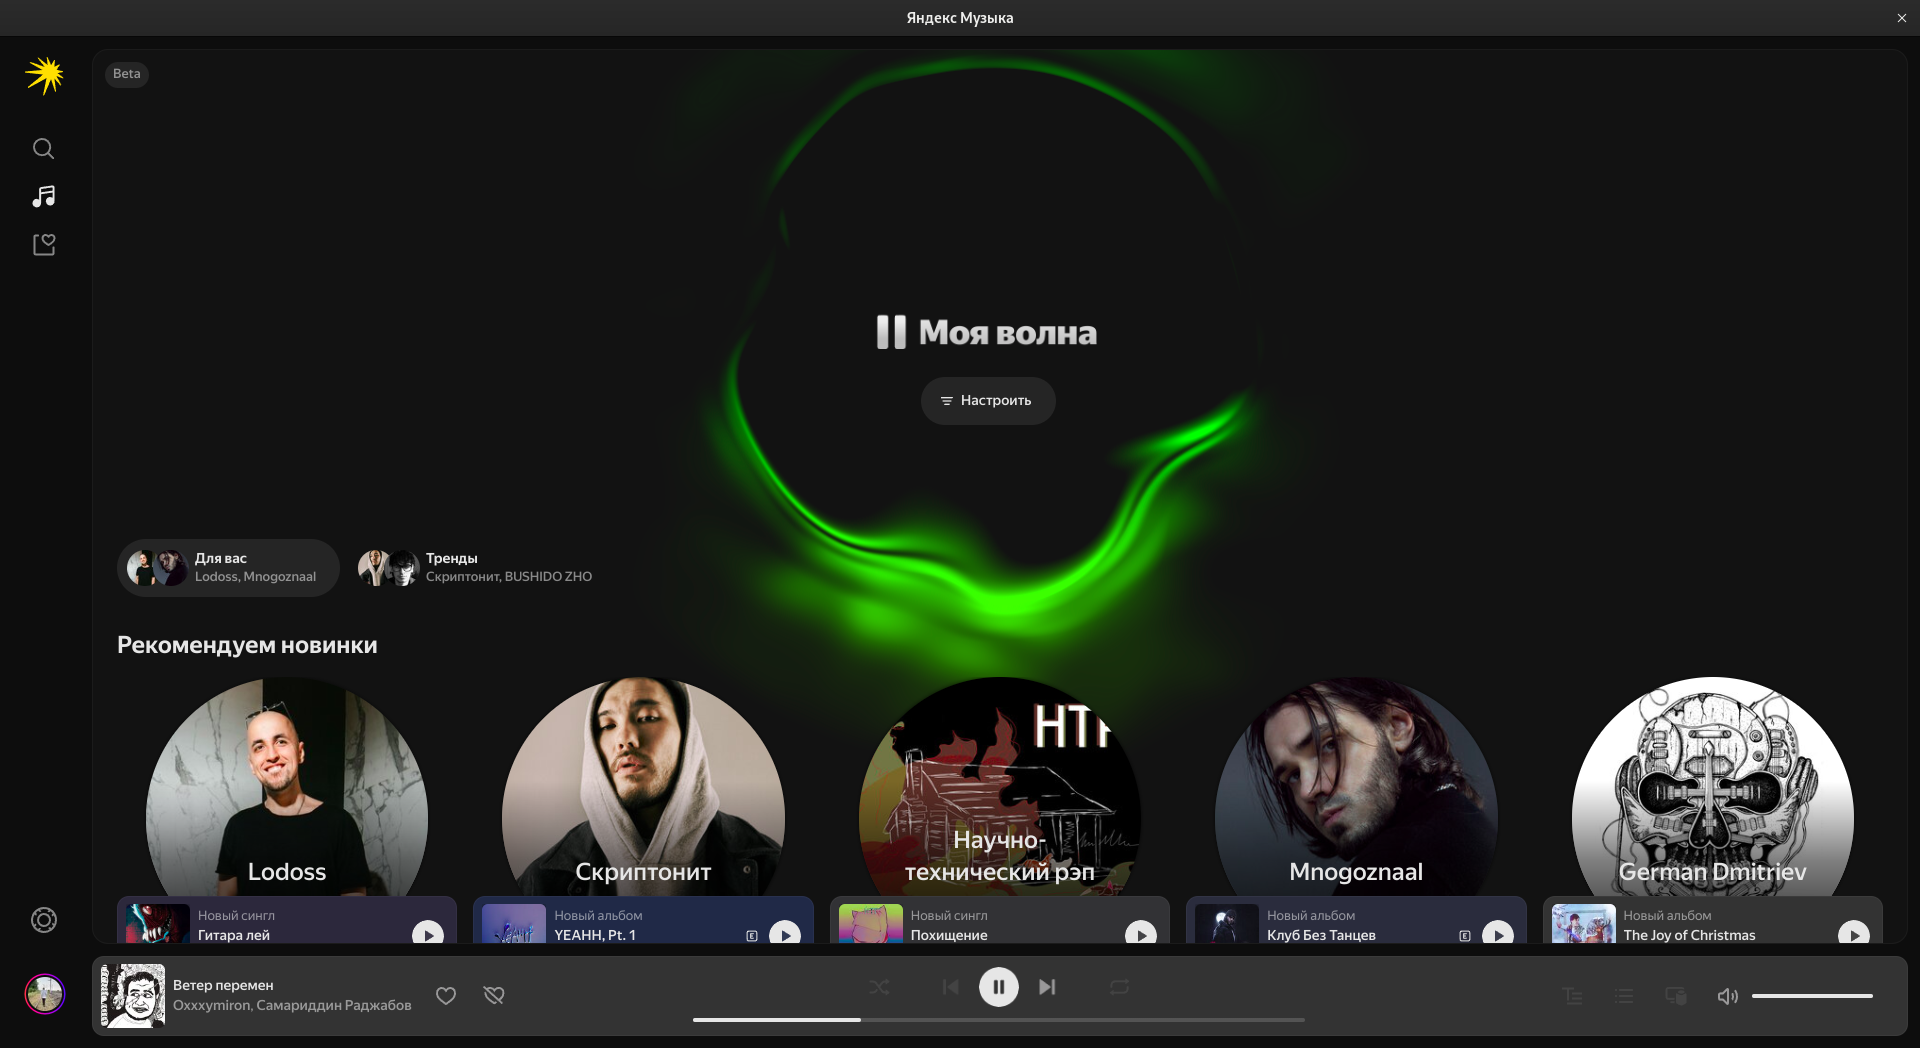Pause playback with the player pause button
The width and height of the screenshot is (1920, 1048).
(x=998, y=987)
